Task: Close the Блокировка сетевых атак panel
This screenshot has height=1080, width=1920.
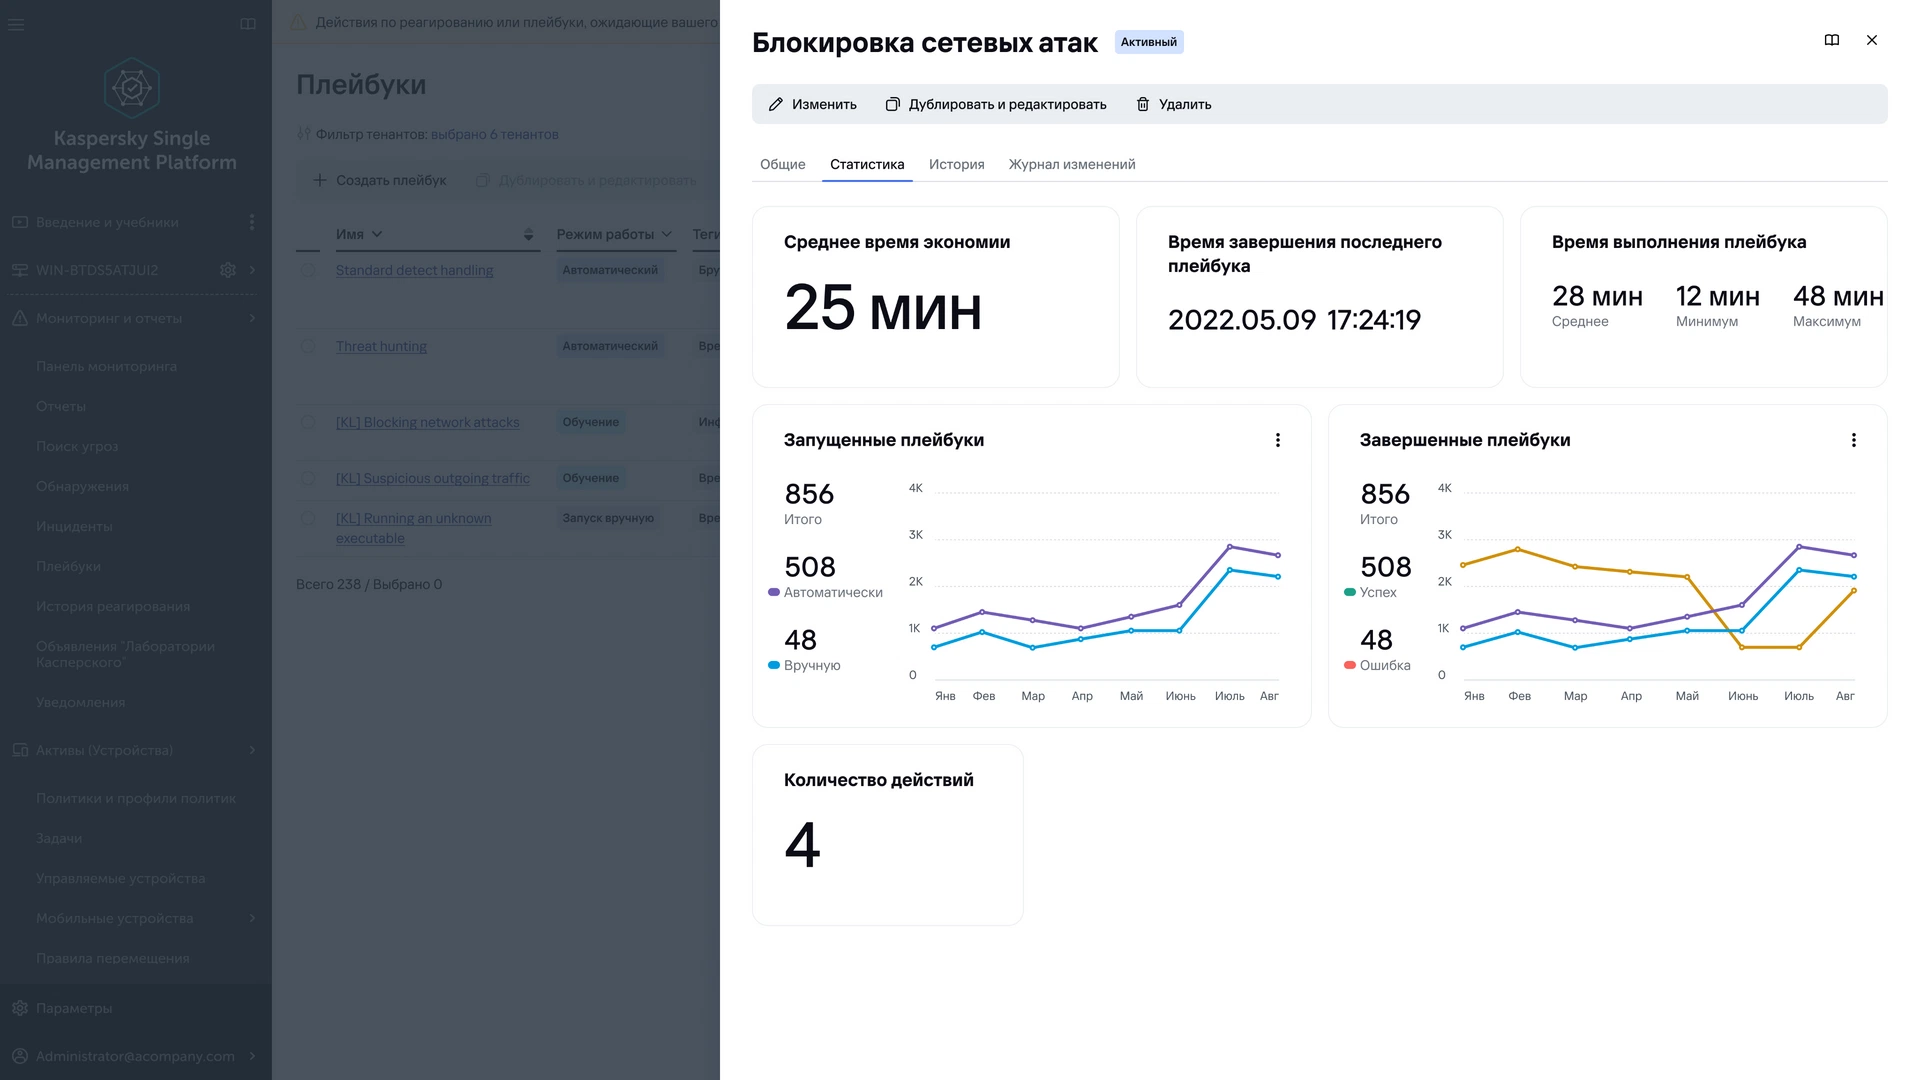Action: (x=1872, y=40)
